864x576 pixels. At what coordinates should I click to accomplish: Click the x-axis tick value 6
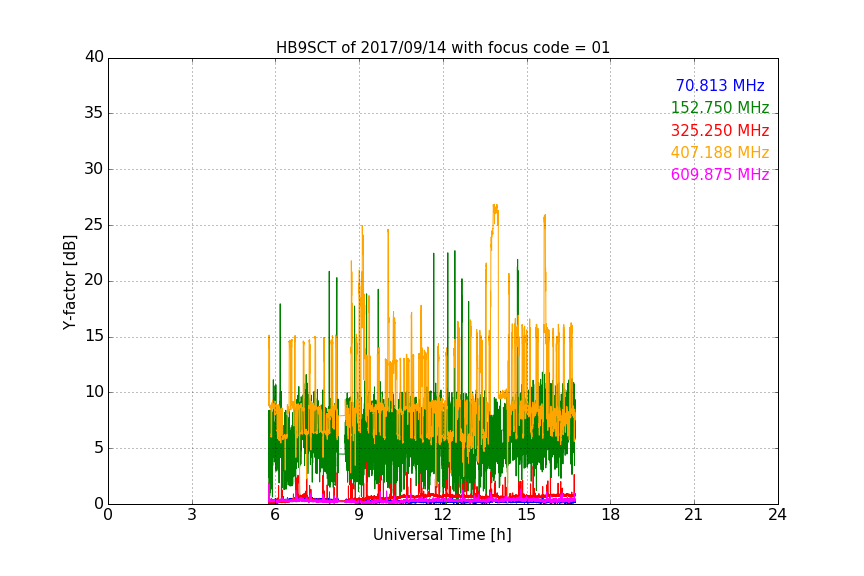275,515
